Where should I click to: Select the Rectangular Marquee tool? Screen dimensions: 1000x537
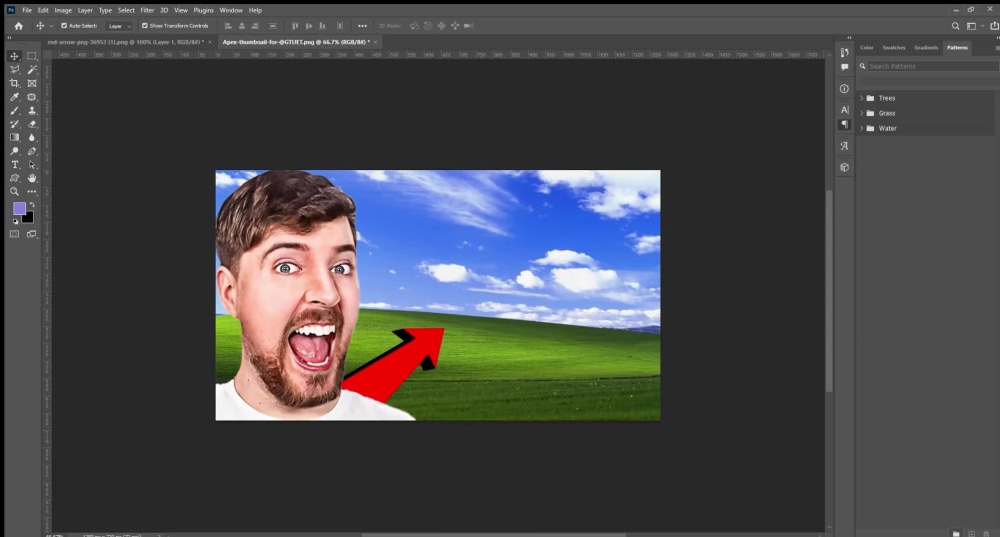tap(32, 56)
